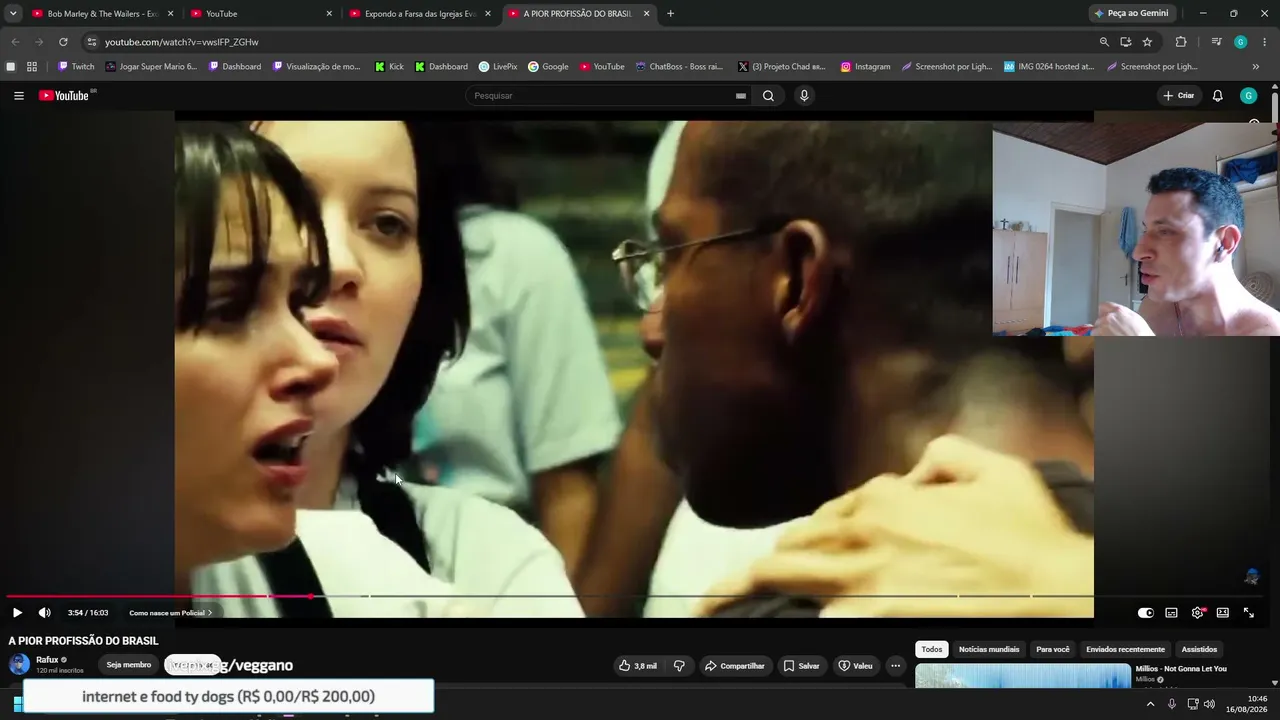Click the YouTube search magnifier button
This screenshot has height=720, width=1280.
coord(768,96)
